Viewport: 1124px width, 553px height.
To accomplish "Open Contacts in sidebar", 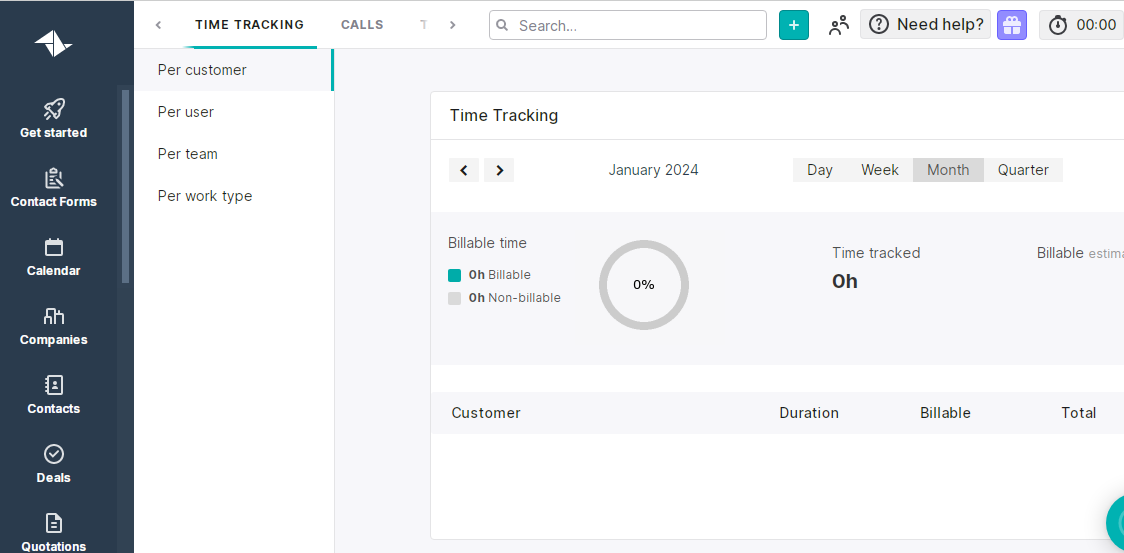I will 54,395.
